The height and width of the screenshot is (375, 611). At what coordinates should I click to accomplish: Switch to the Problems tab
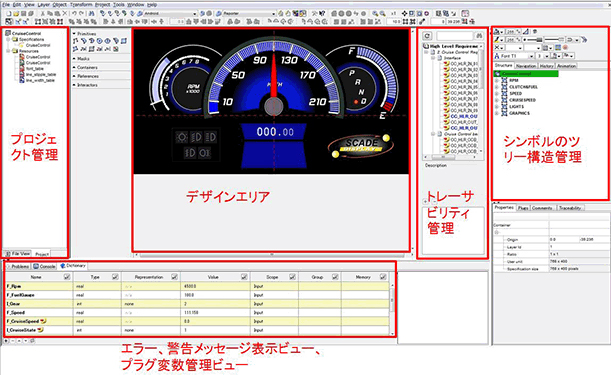18,266
